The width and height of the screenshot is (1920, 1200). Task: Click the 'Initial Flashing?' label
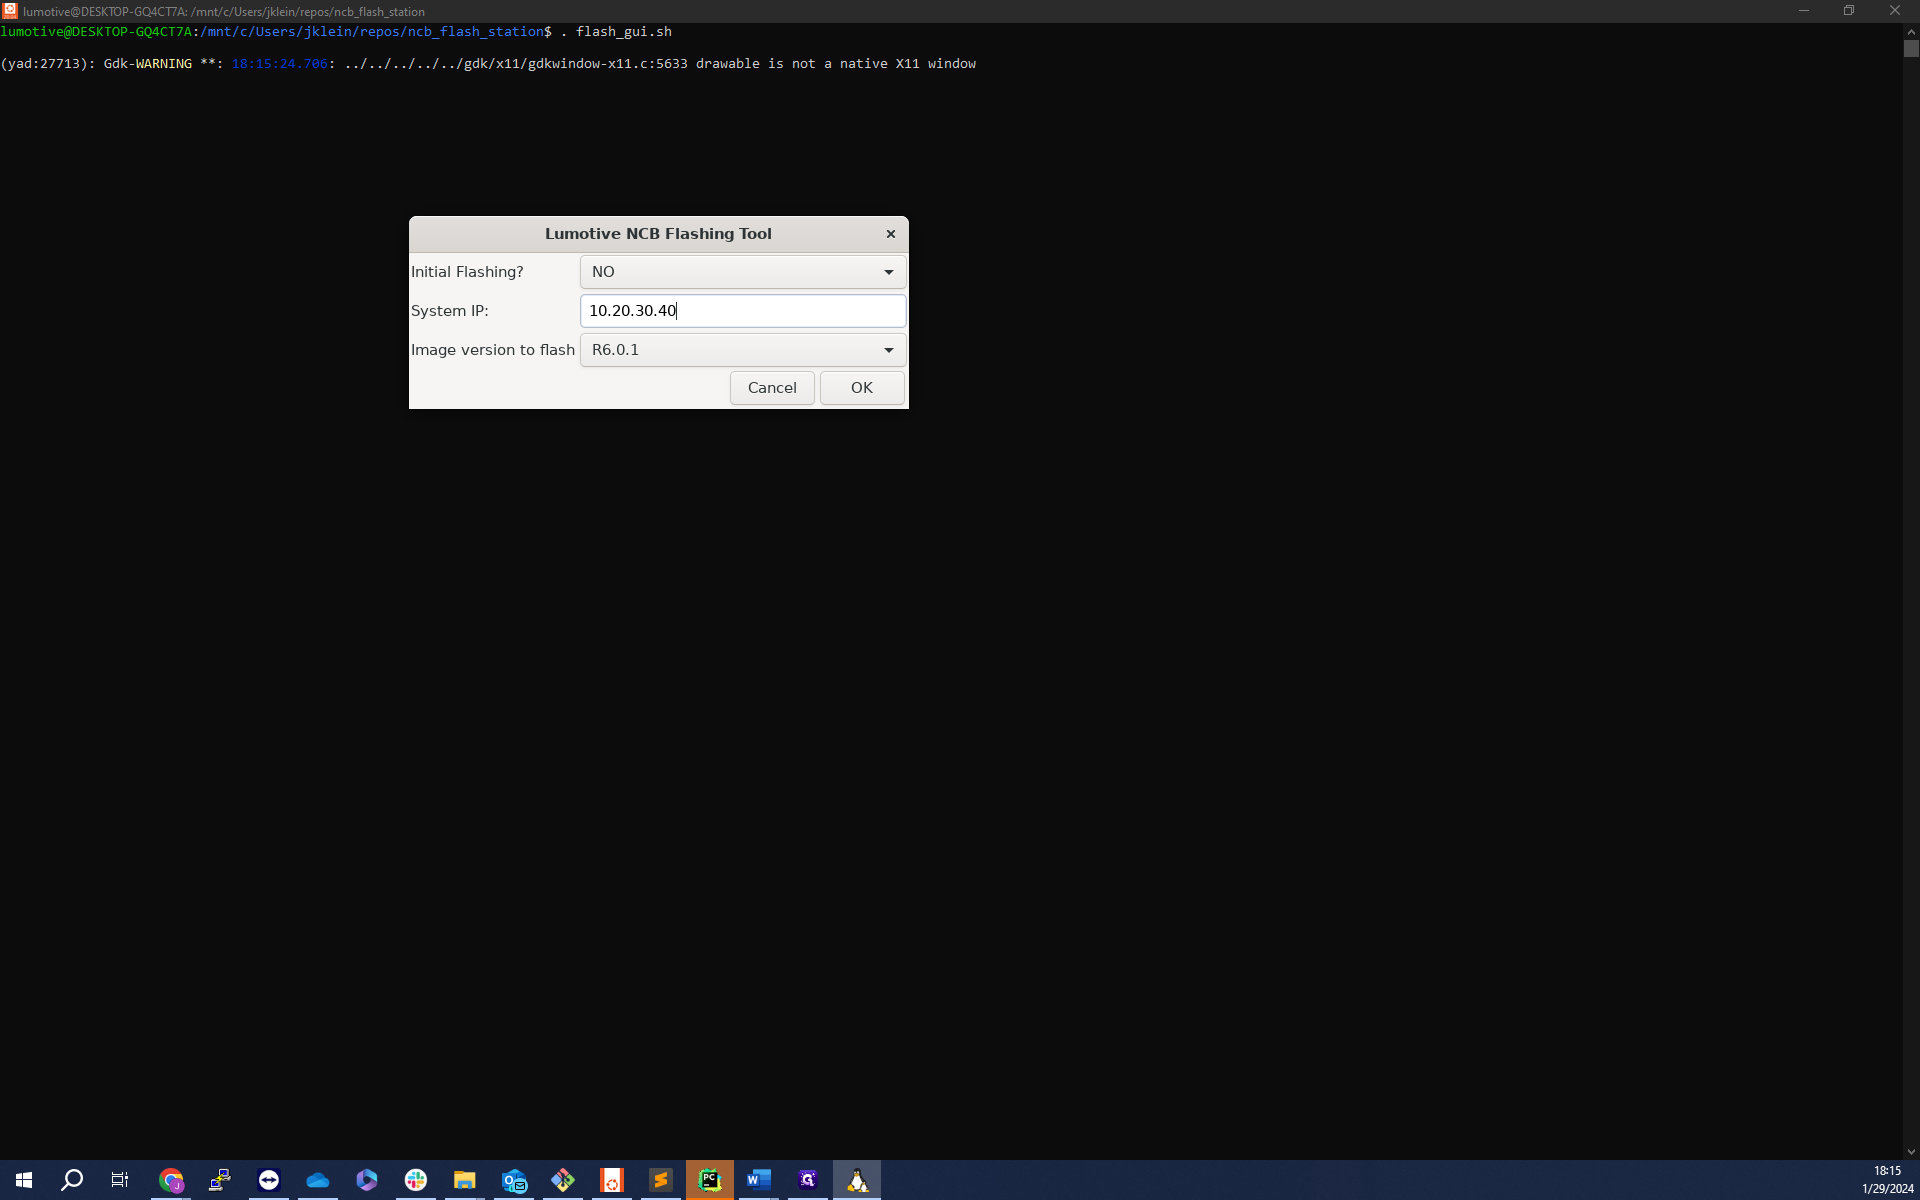(467, 272)
